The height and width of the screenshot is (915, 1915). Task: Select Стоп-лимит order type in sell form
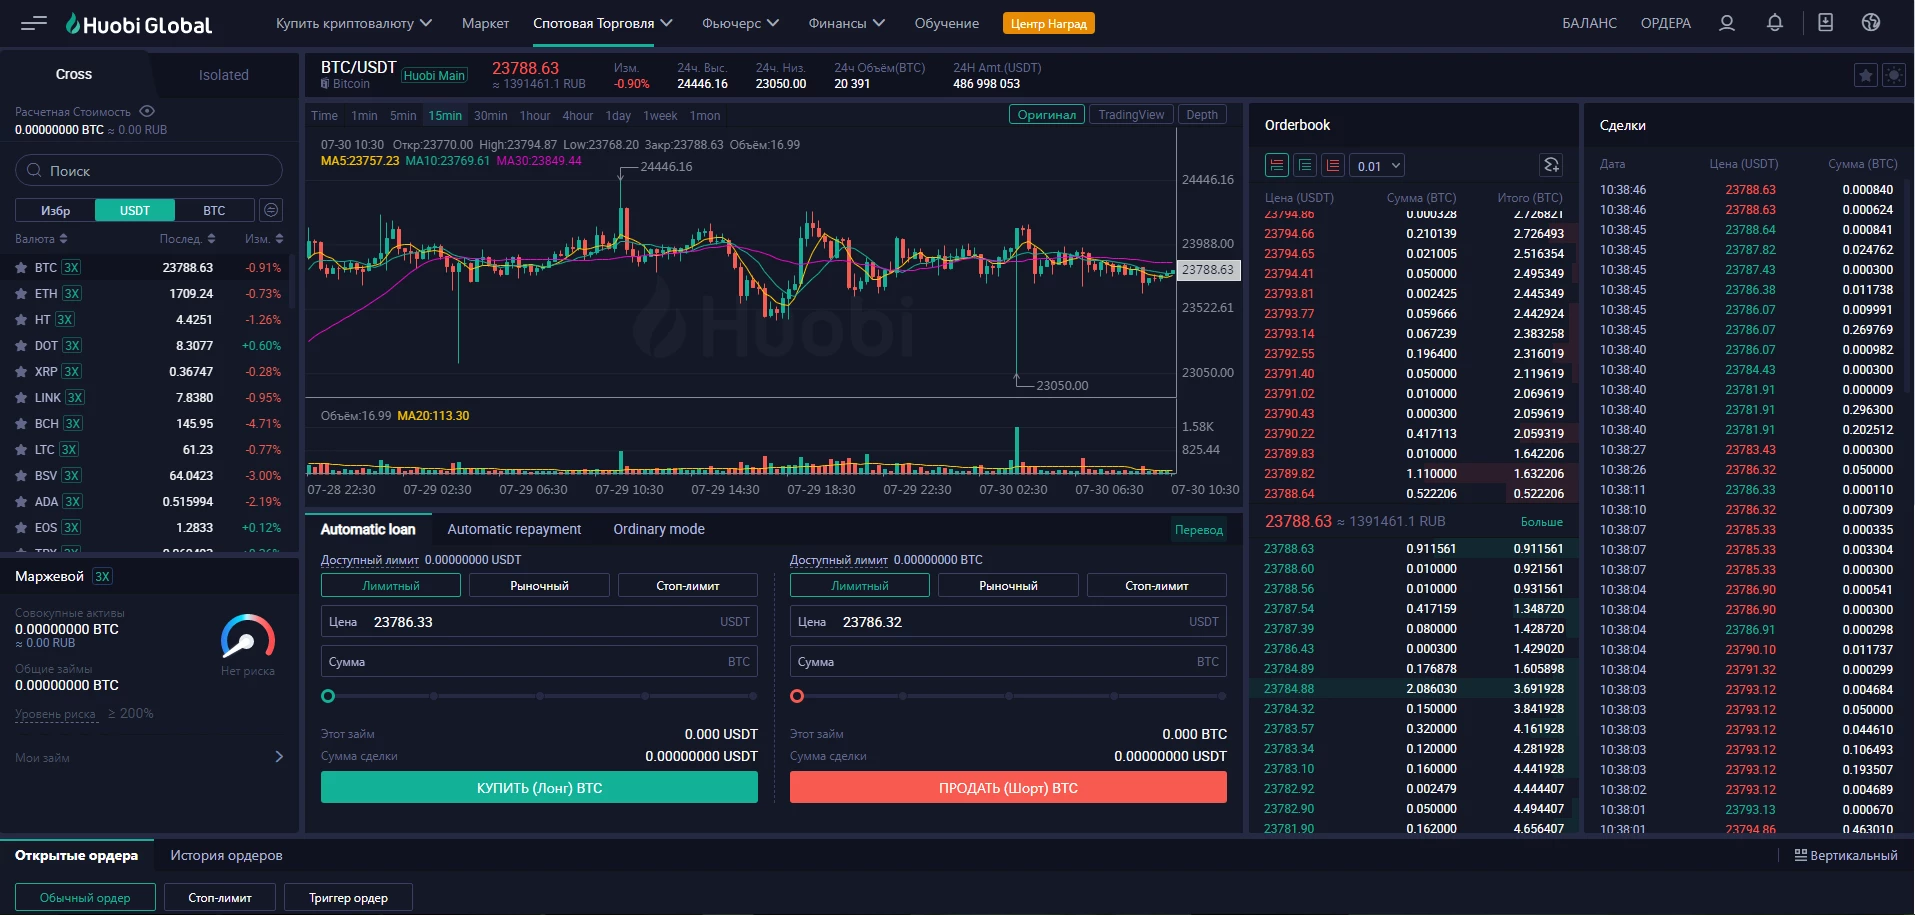pos(1157,586)
